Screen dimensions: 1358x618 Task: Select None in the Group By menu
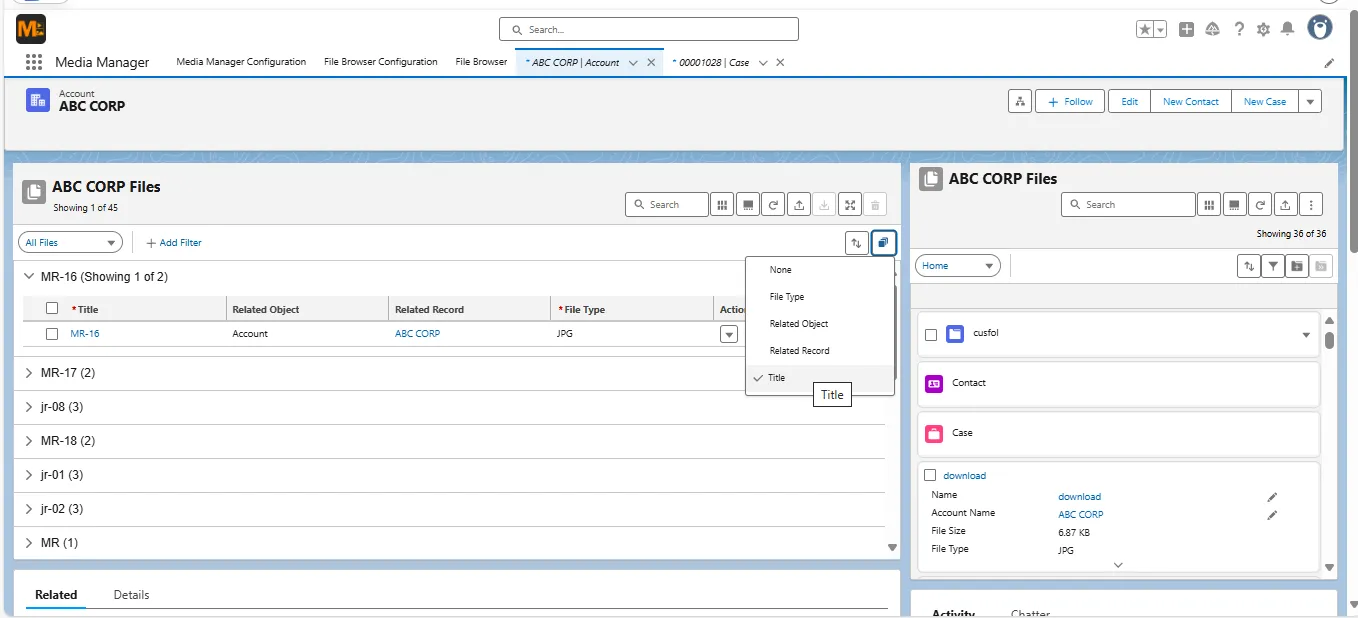(x=820, y=270)
